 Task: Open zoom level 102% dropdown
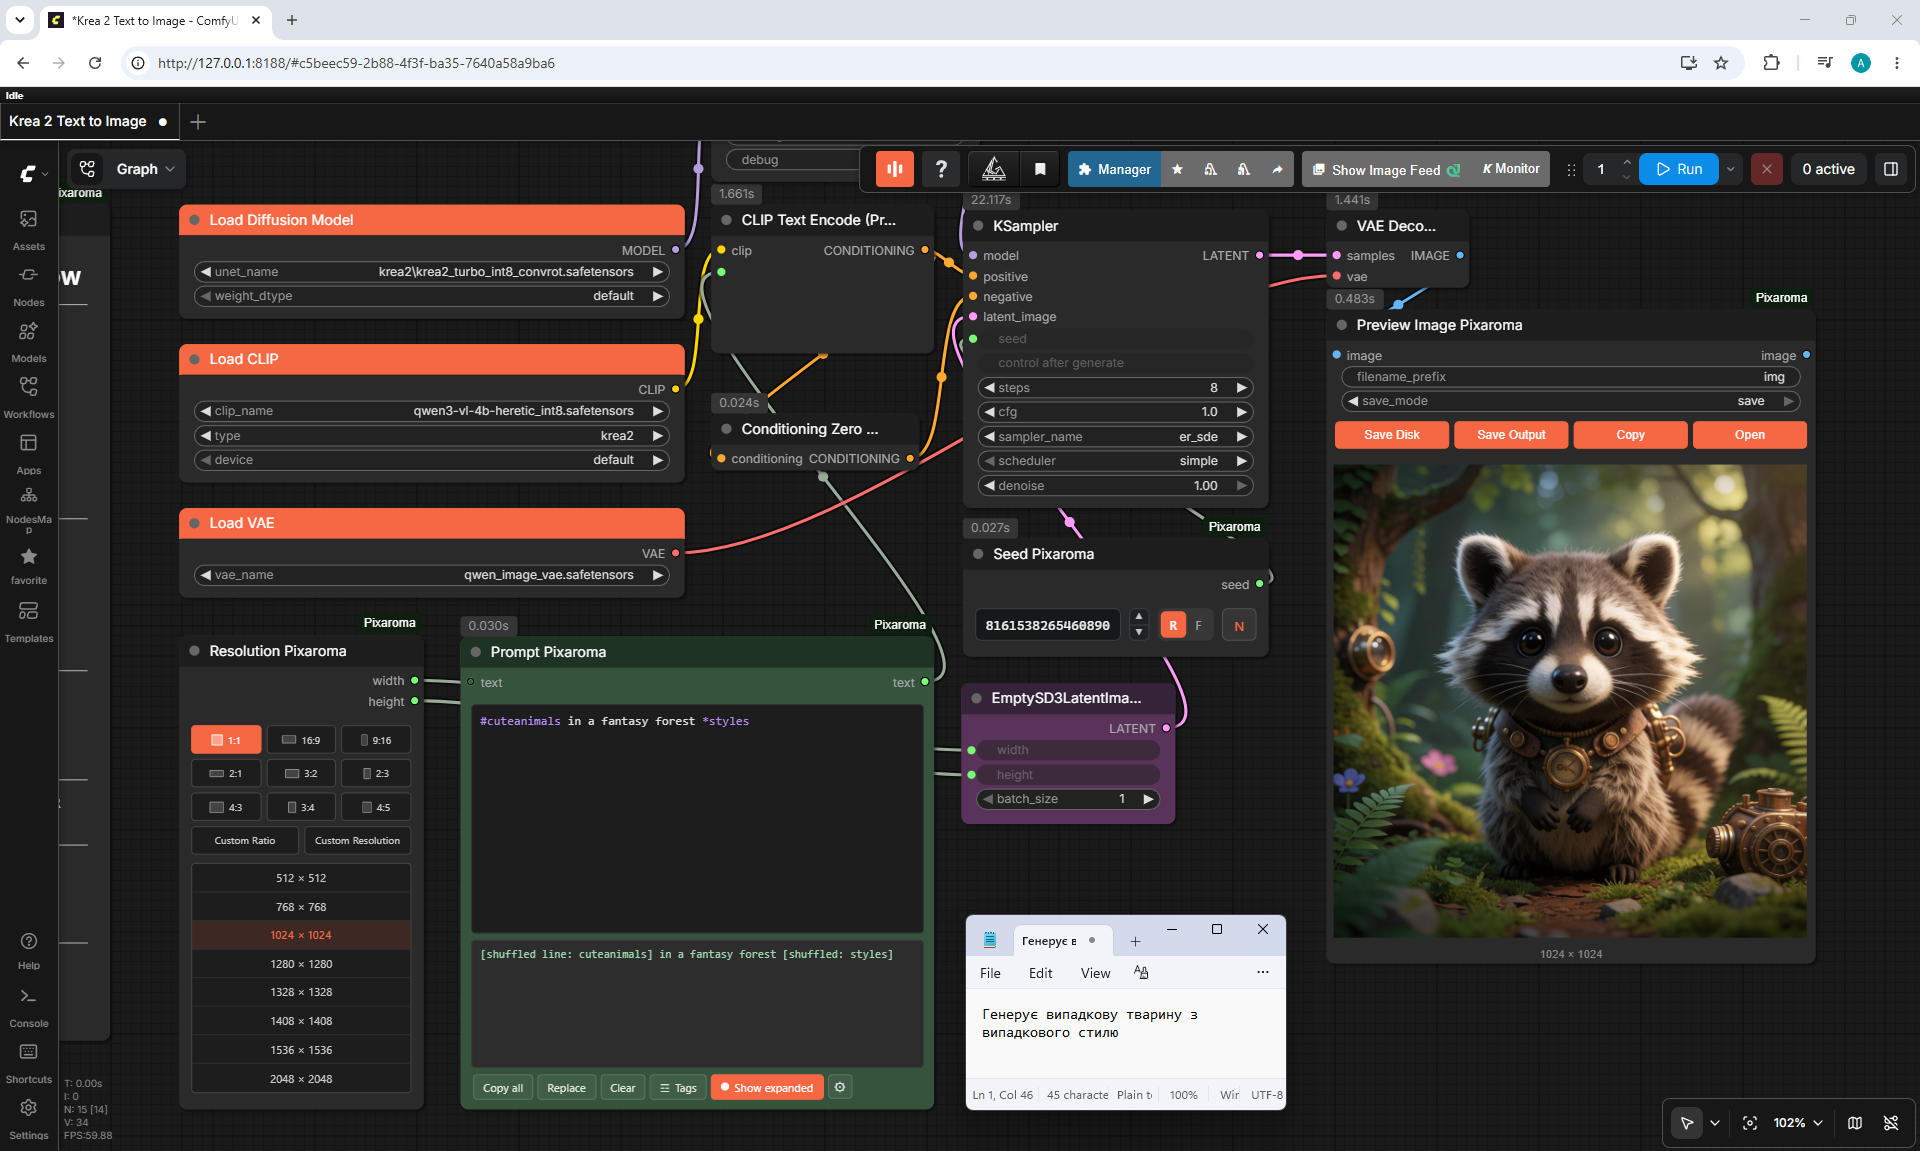tap(1797, 1123)
